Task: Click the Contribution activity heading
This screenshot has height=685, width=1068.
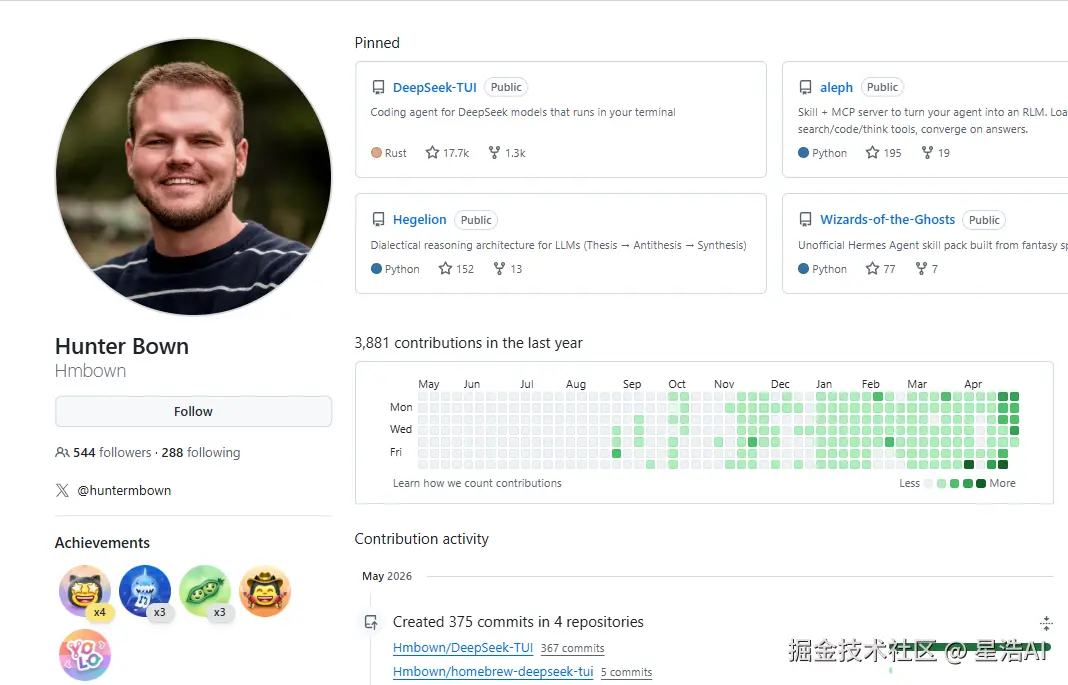Action: (x=422, y=539)
